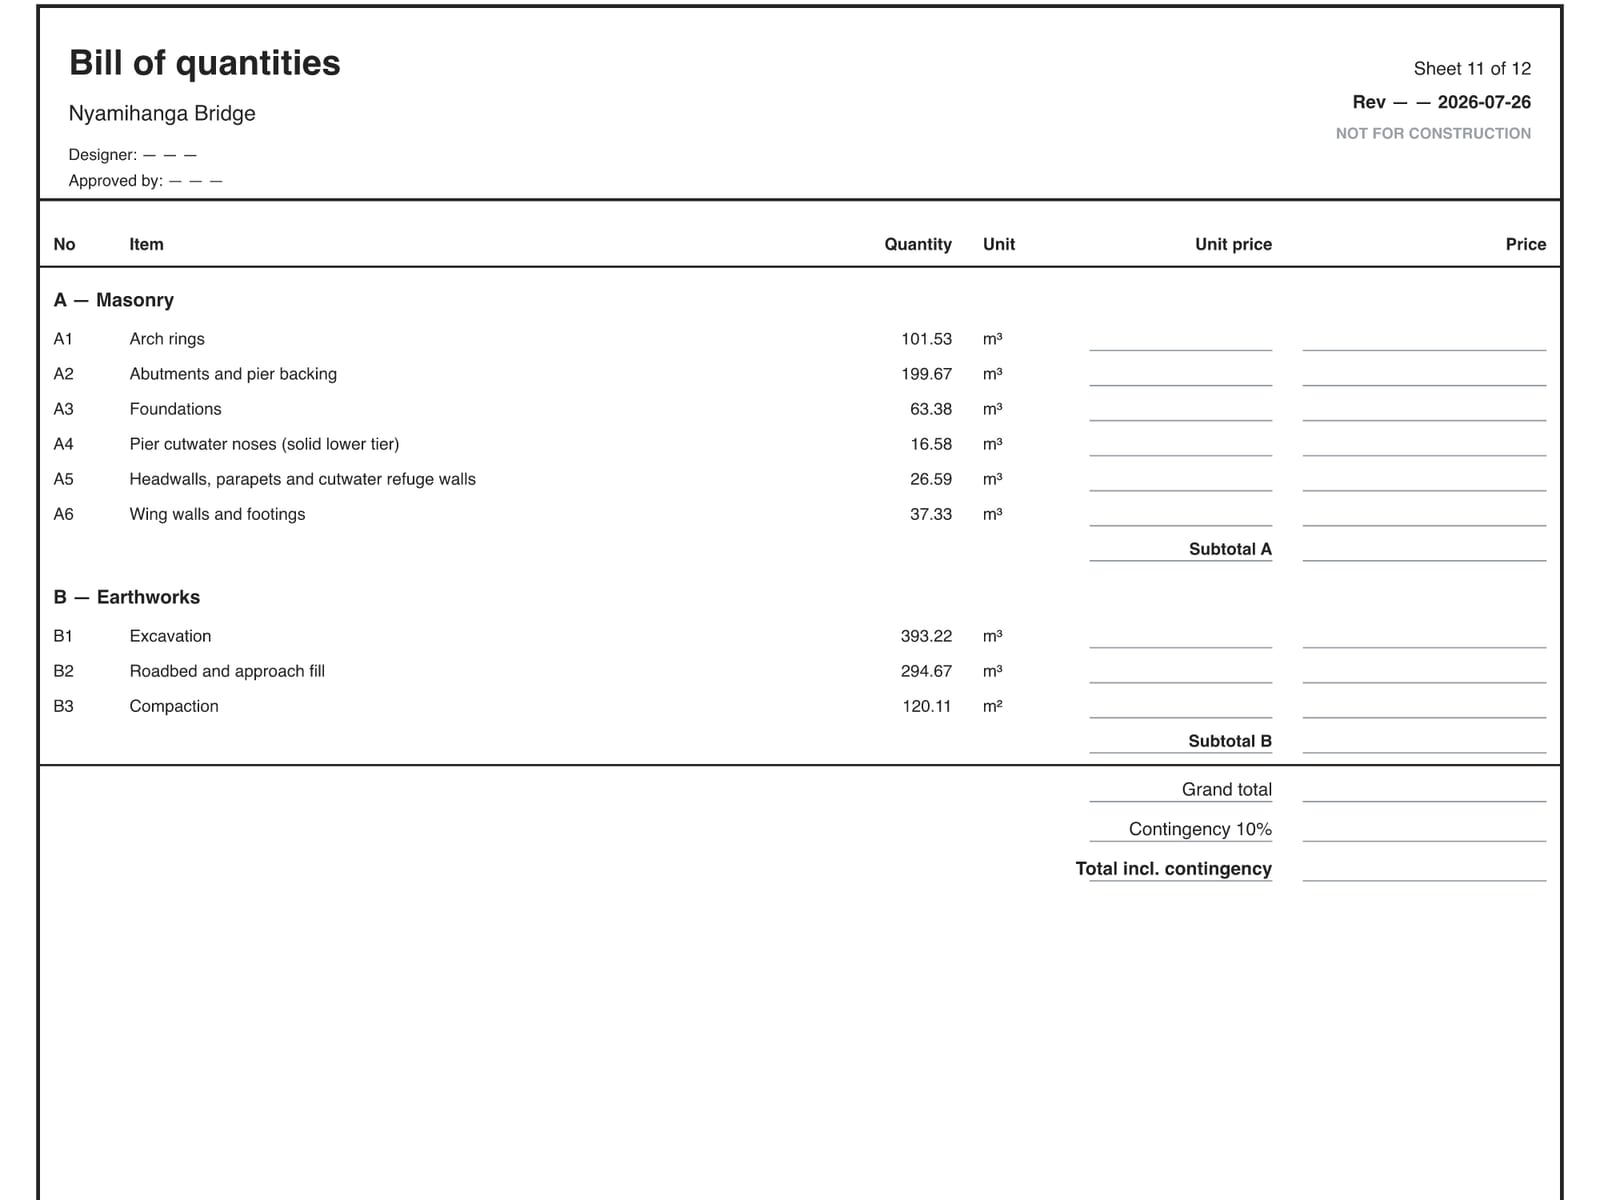Click the 'Bill of quantities' title
1600x1200 pixels.
tap(205, 63)
